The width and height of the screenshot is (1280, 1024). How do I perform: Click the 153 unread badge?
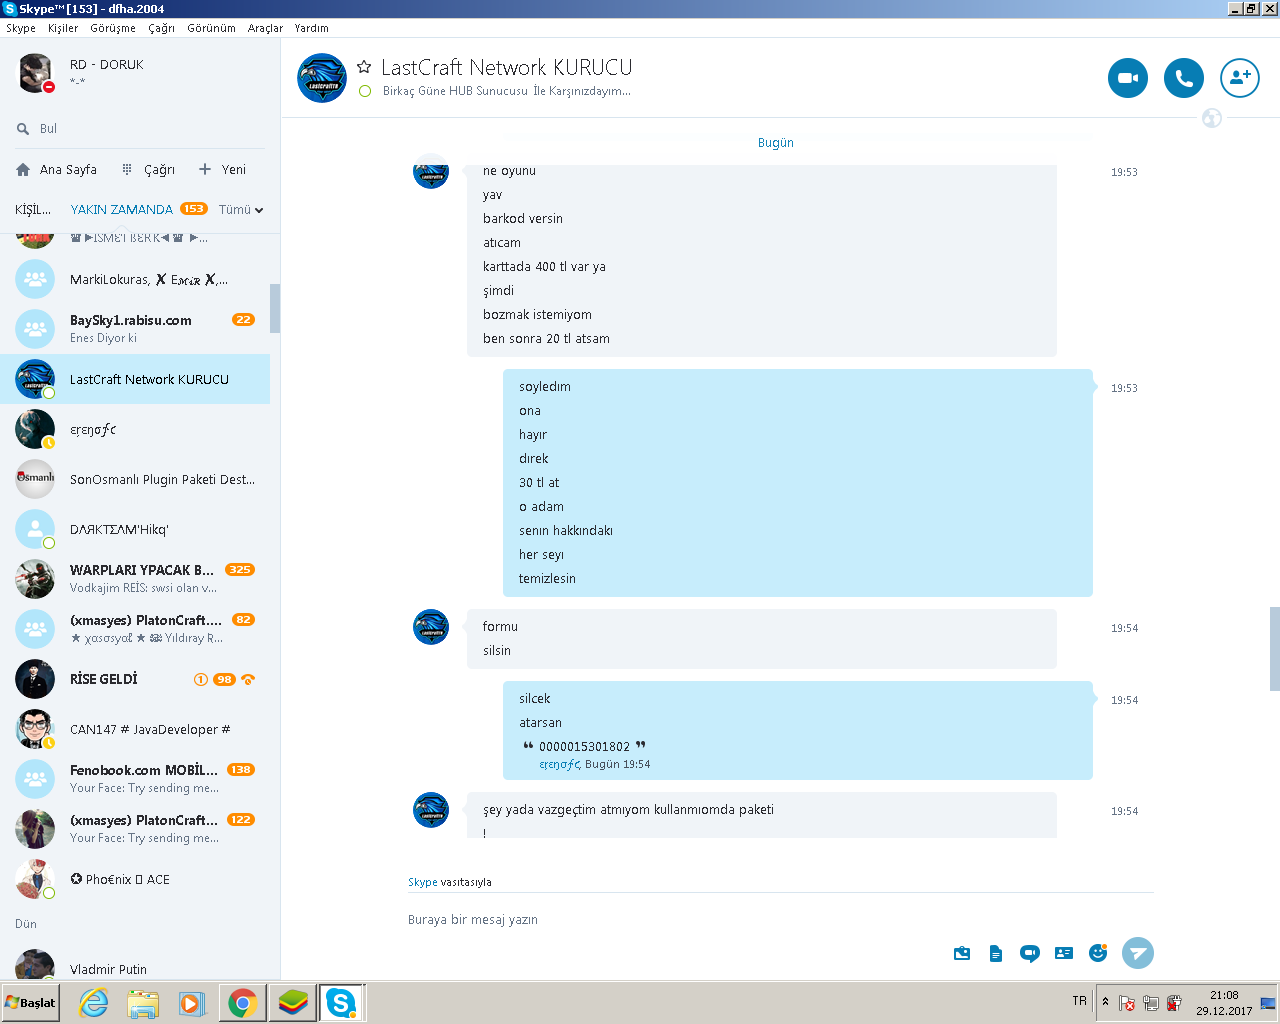193,209
